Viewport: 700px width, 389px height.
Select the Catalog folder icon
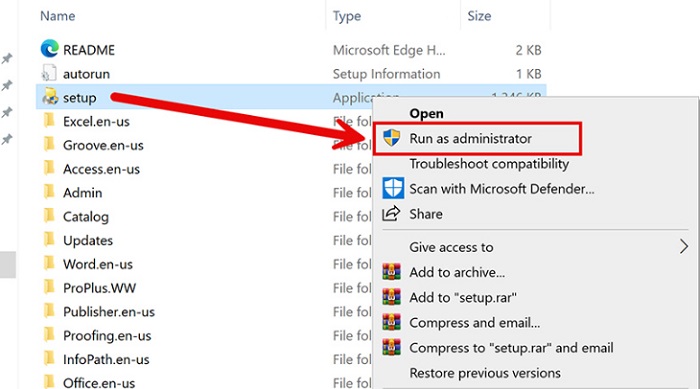pos(49,216)
